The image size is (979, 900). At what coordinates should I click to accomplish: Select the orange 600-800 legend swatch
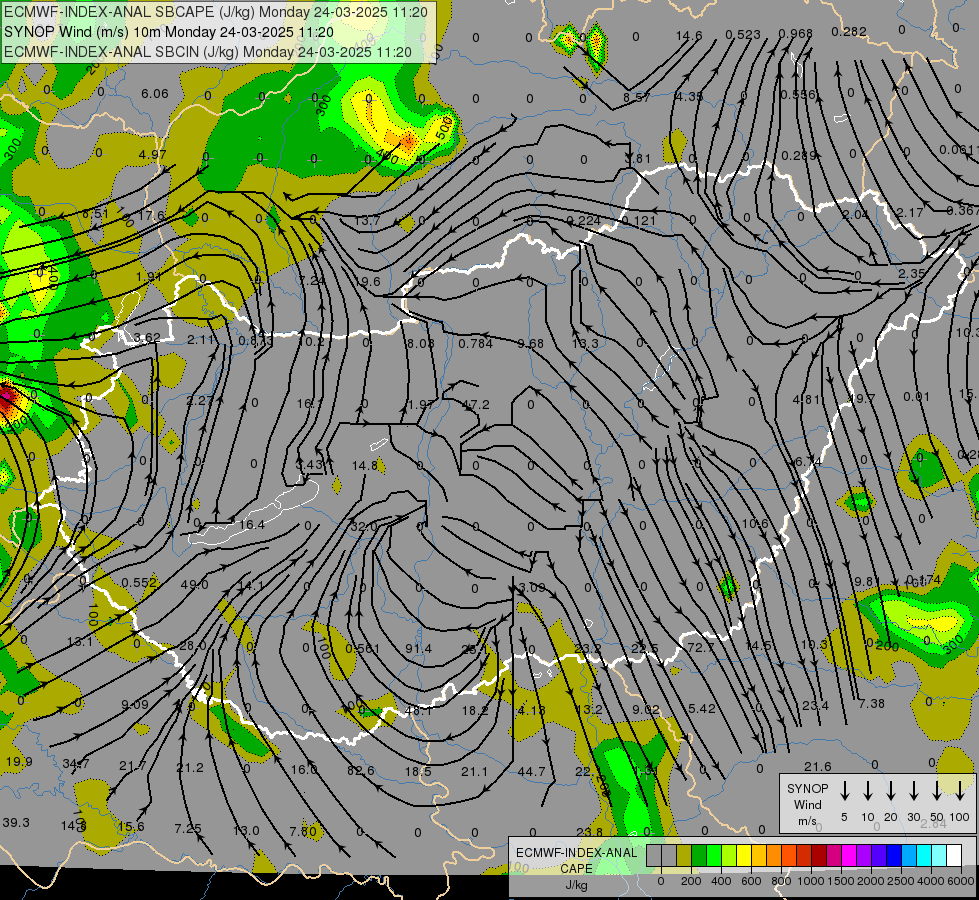(774, 856)
